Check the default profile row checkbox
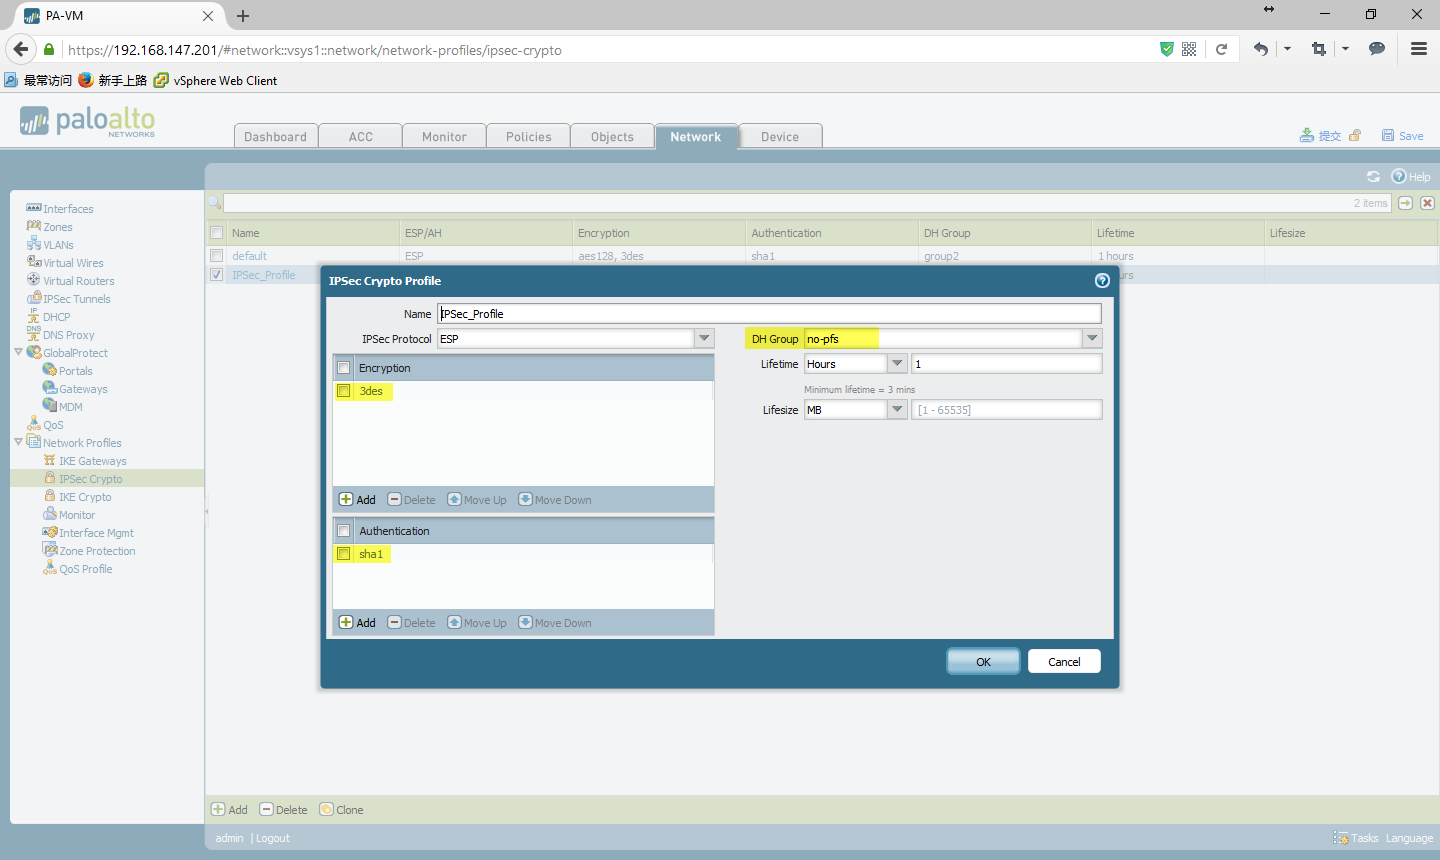 pyautogui.click(x=216, y=256)
